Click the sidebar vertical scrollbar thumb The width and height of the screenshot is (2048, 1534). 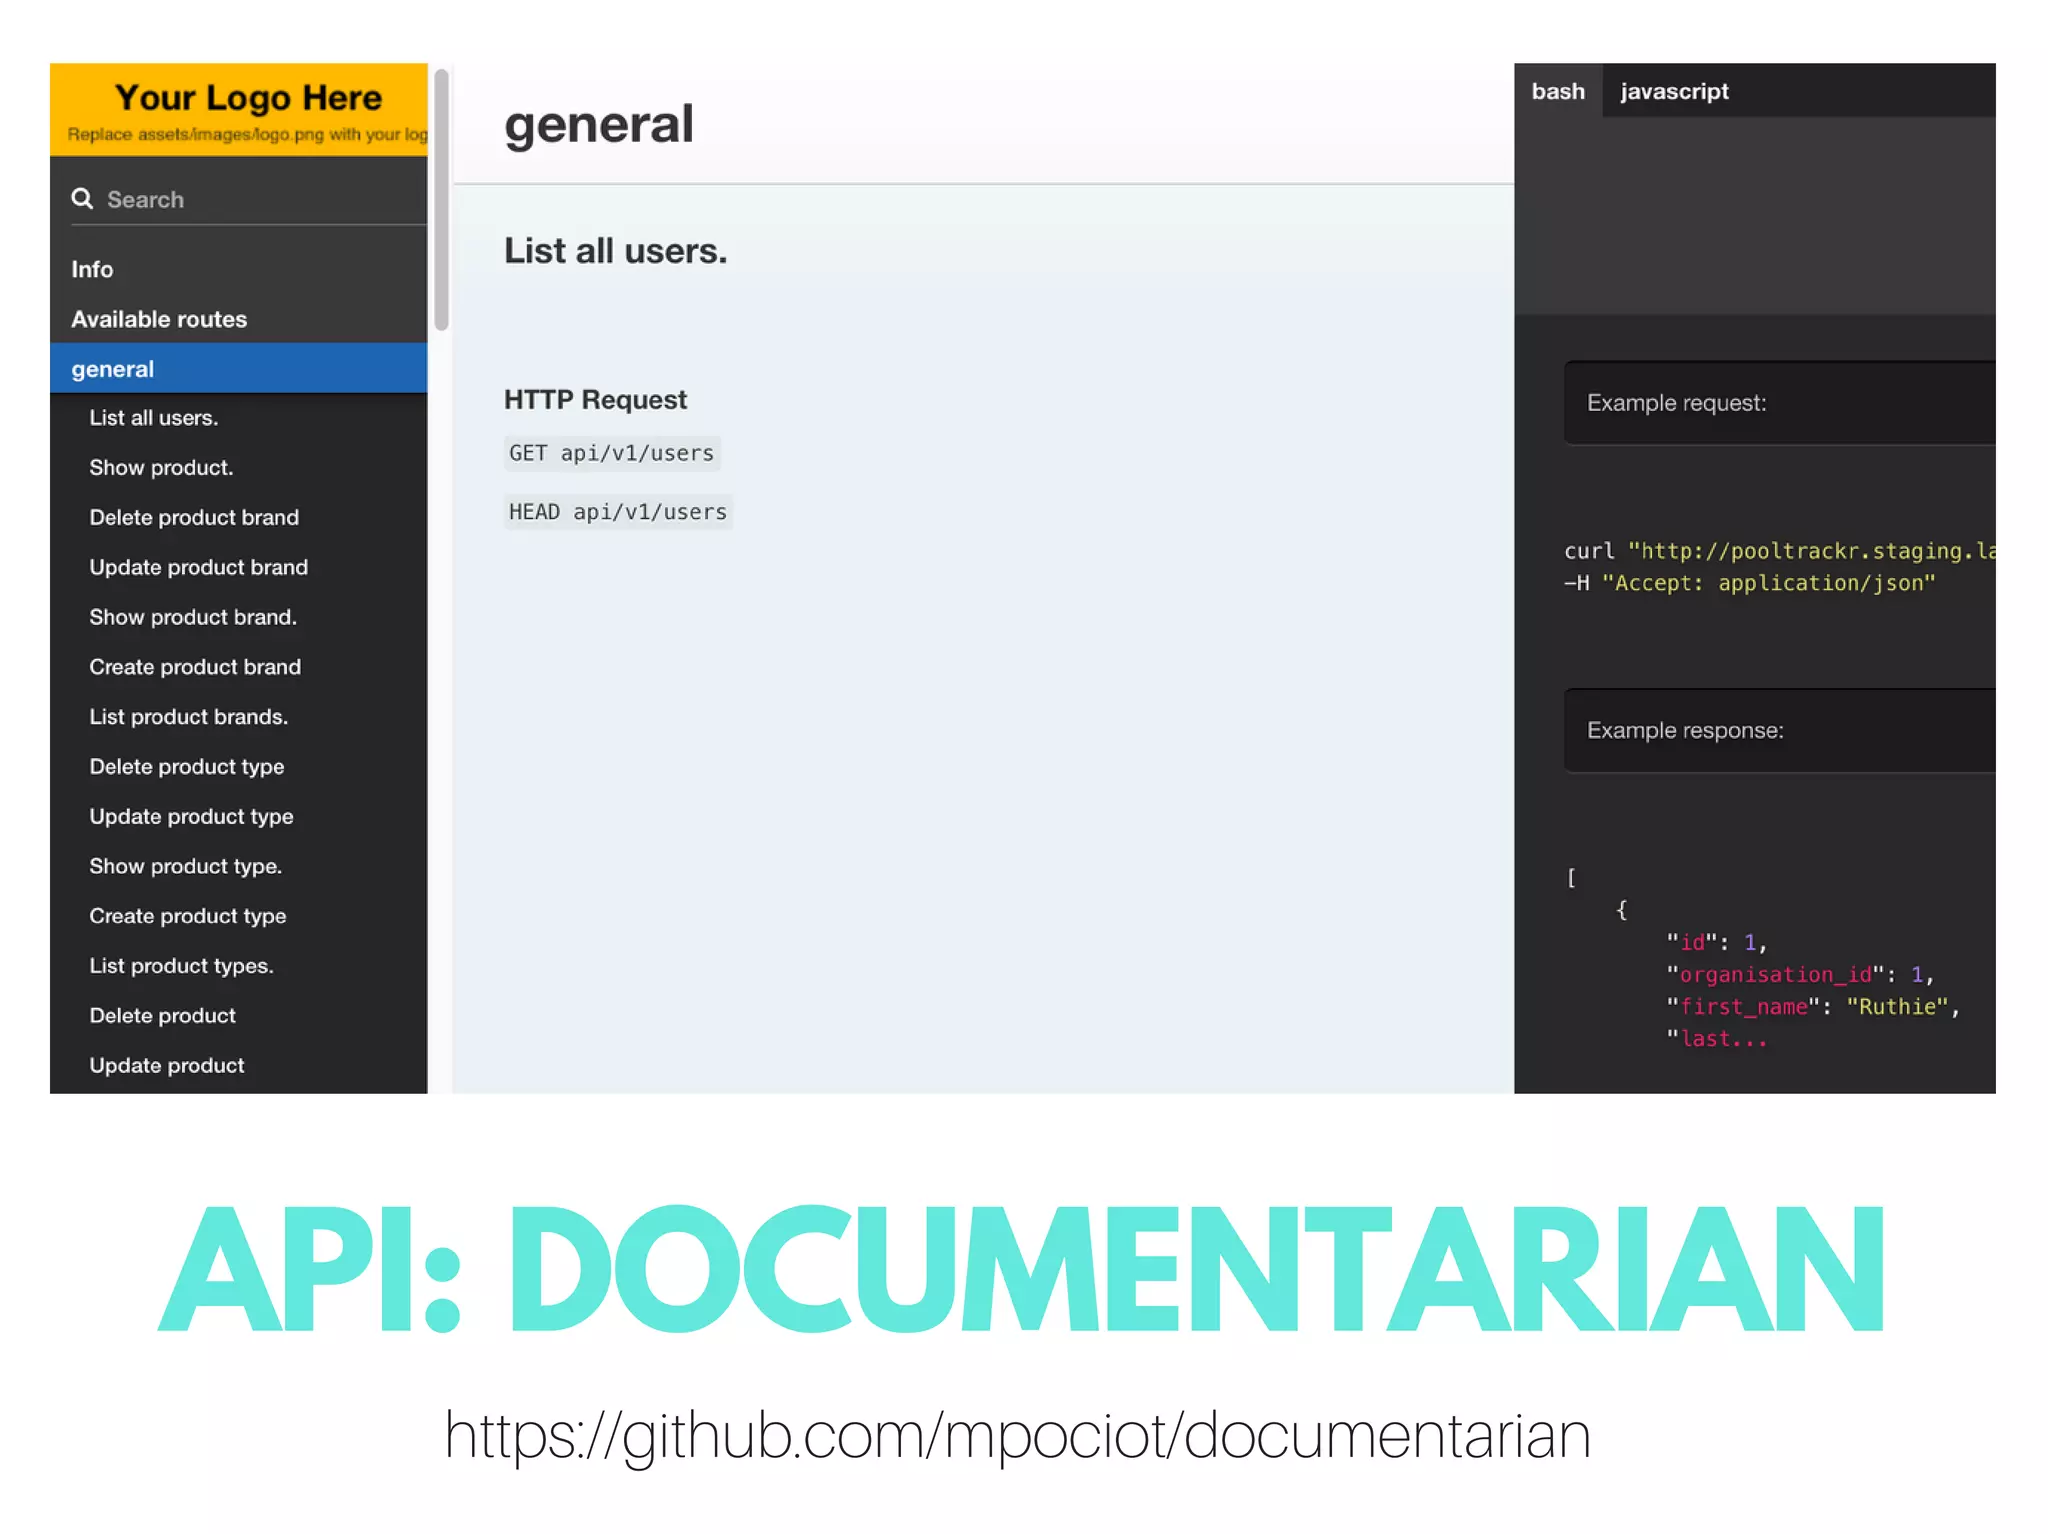click(x=441, y=199)
